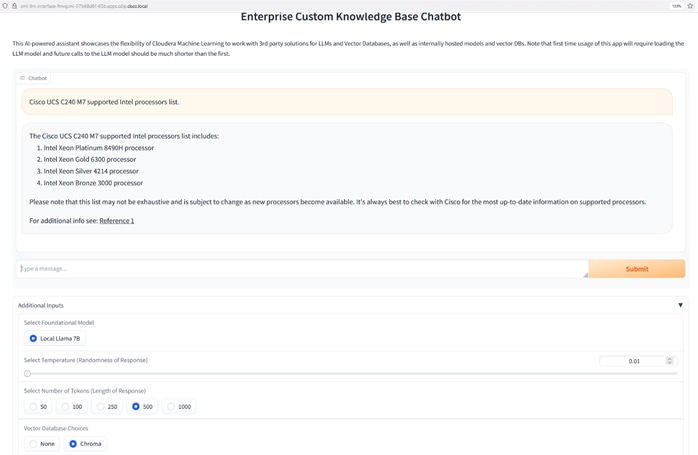Click the Type a message input field

click(x=302, y=269)
